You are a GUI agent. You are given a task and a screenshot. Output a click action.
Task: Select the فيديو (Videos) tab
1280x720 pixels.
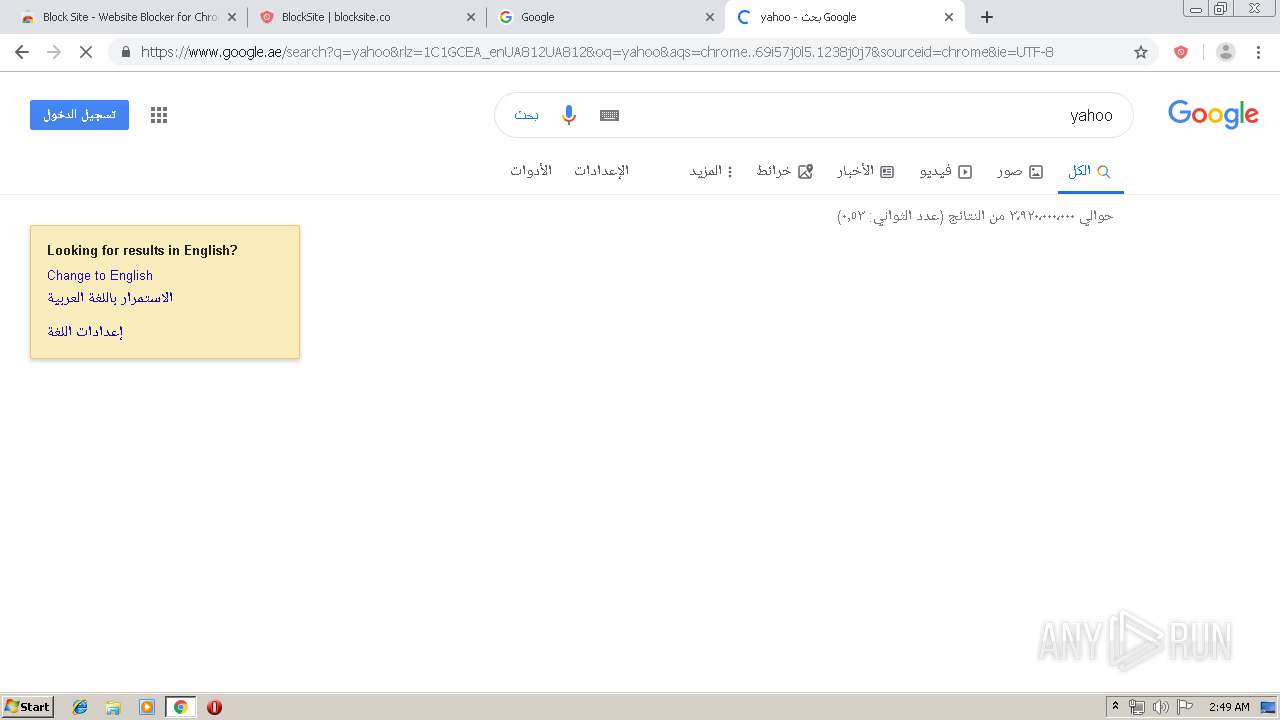[x=946, y=171]
